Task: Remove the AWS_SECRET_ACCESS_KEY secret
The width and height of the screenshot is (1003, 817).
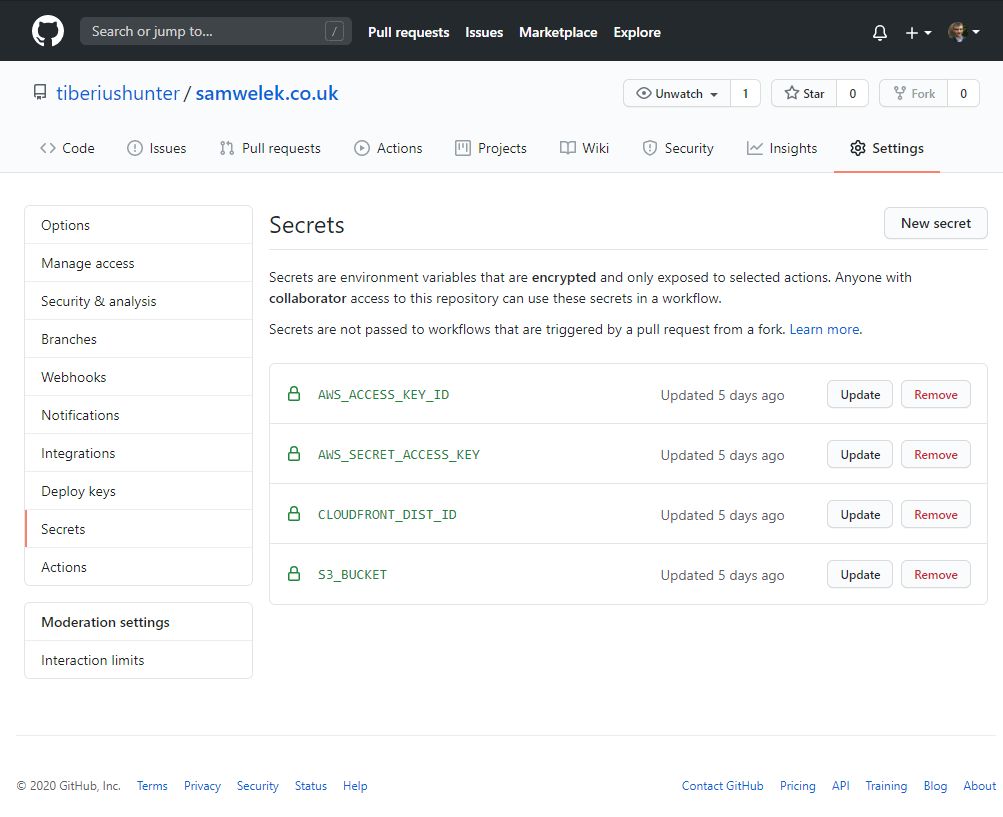Action: coord(935,454)
